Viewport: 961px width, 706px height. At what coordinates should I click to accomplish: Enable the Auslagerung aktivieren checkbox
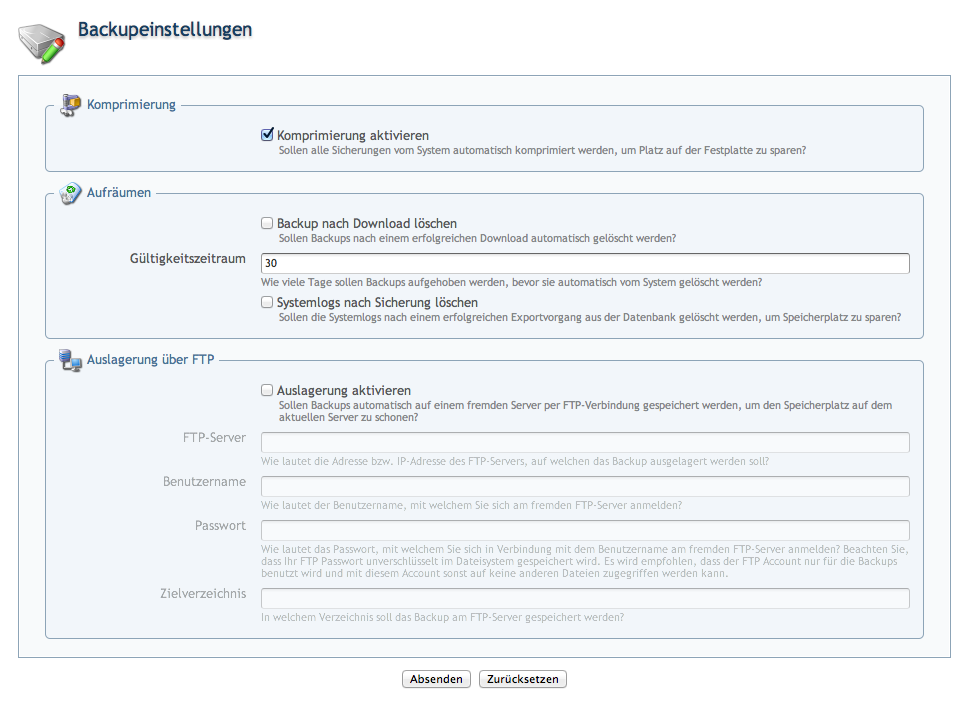coord(267,390)
